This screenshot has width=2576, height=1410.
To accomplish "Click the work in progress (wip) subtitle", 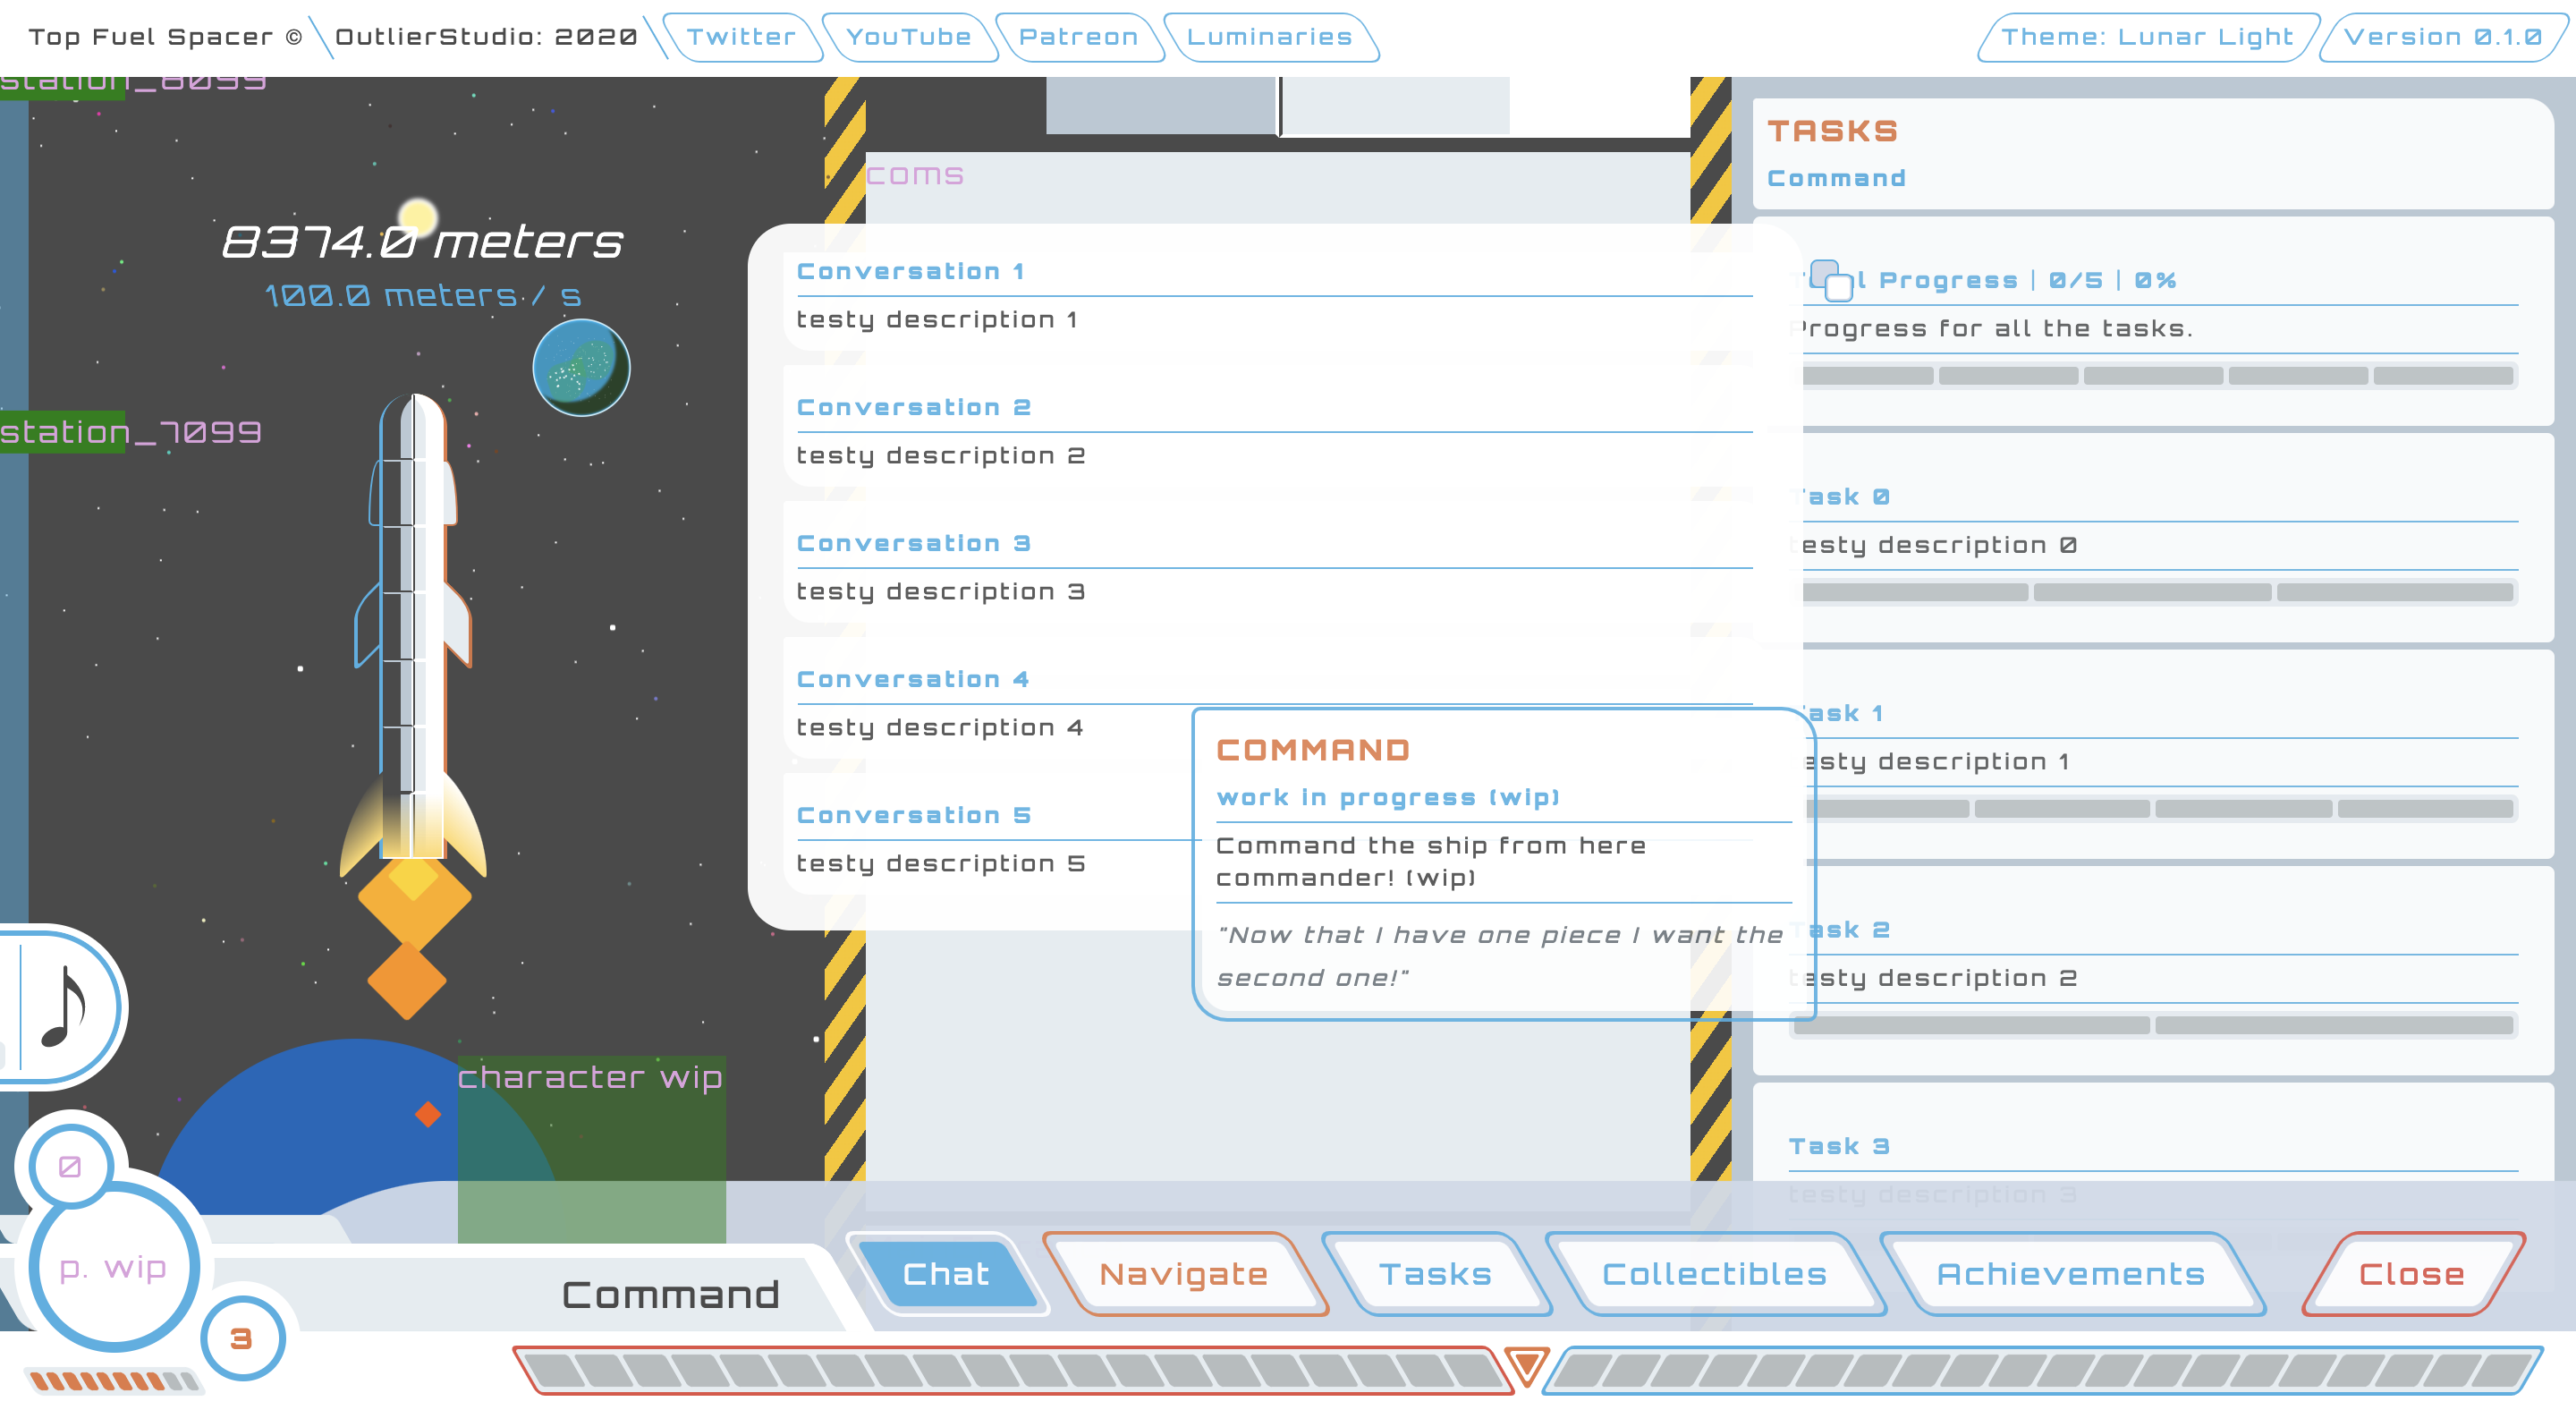I will coord(1388,798).
